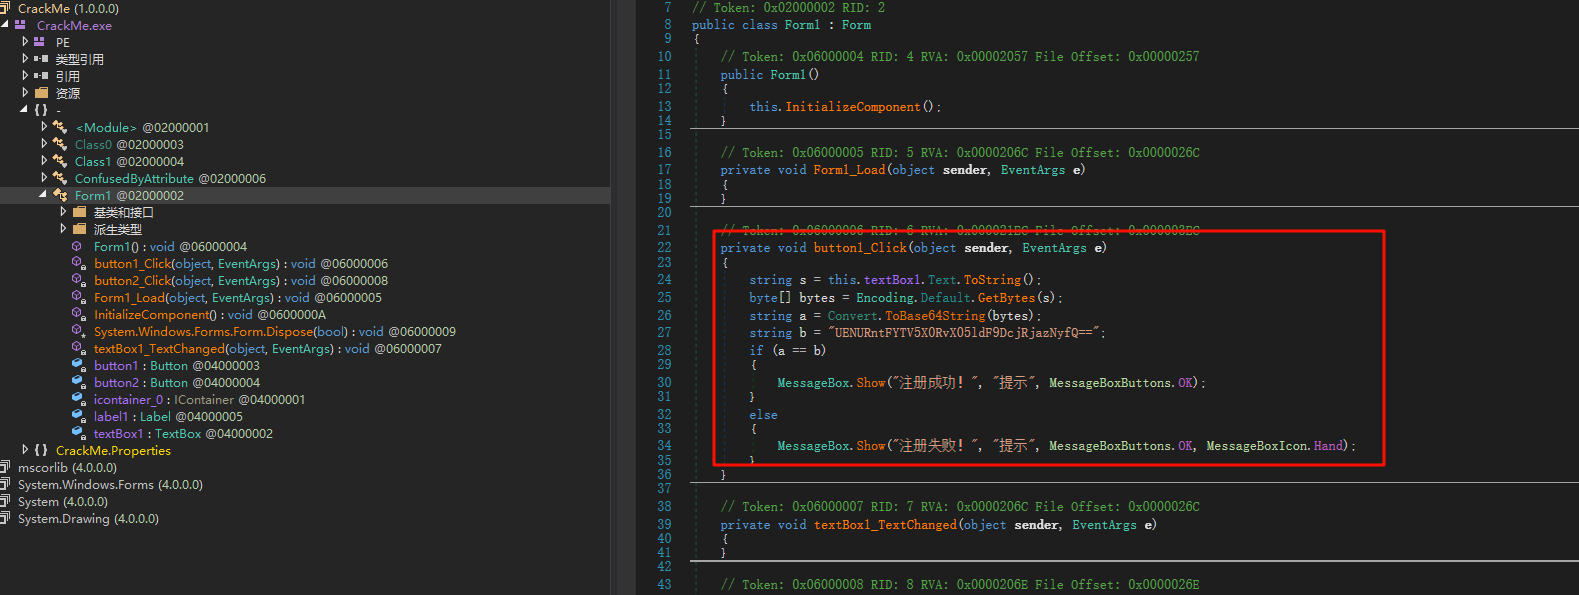
Task: Click line number 27 in gutter
Action: click(x=664, y=333)
